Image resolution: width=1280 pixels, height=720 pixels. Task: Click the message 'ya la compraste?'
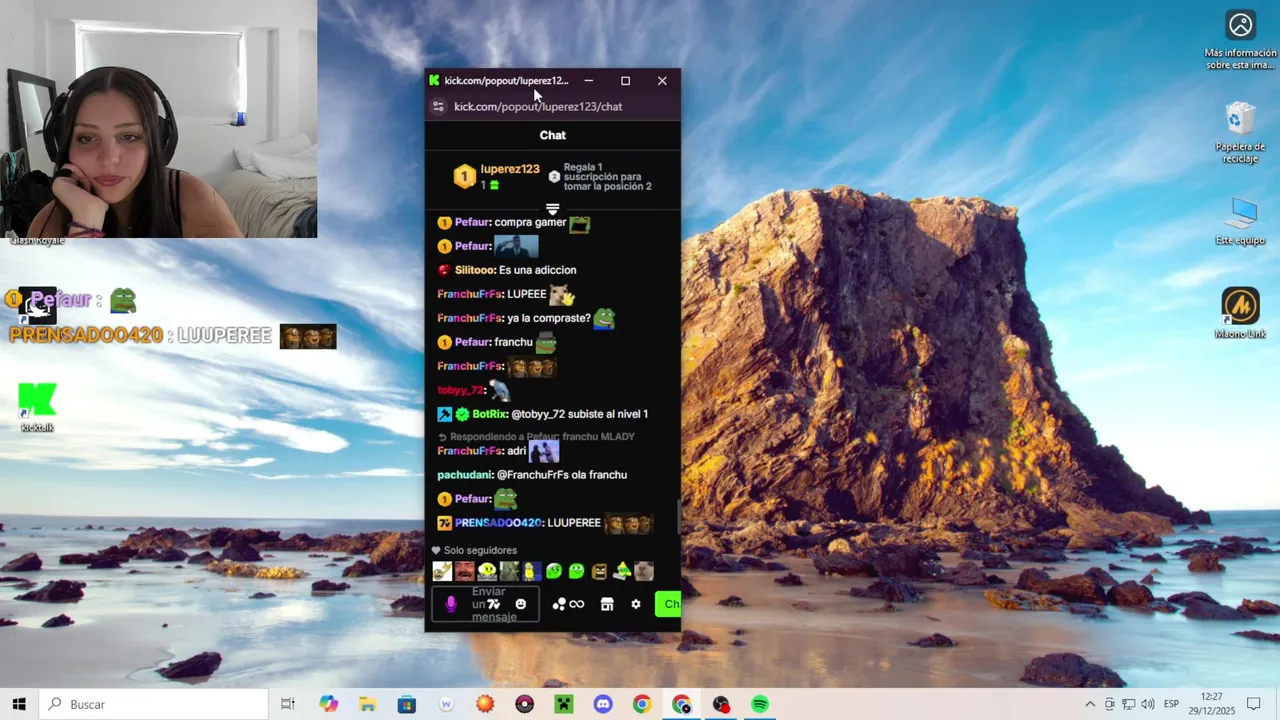tap(548, 318)
